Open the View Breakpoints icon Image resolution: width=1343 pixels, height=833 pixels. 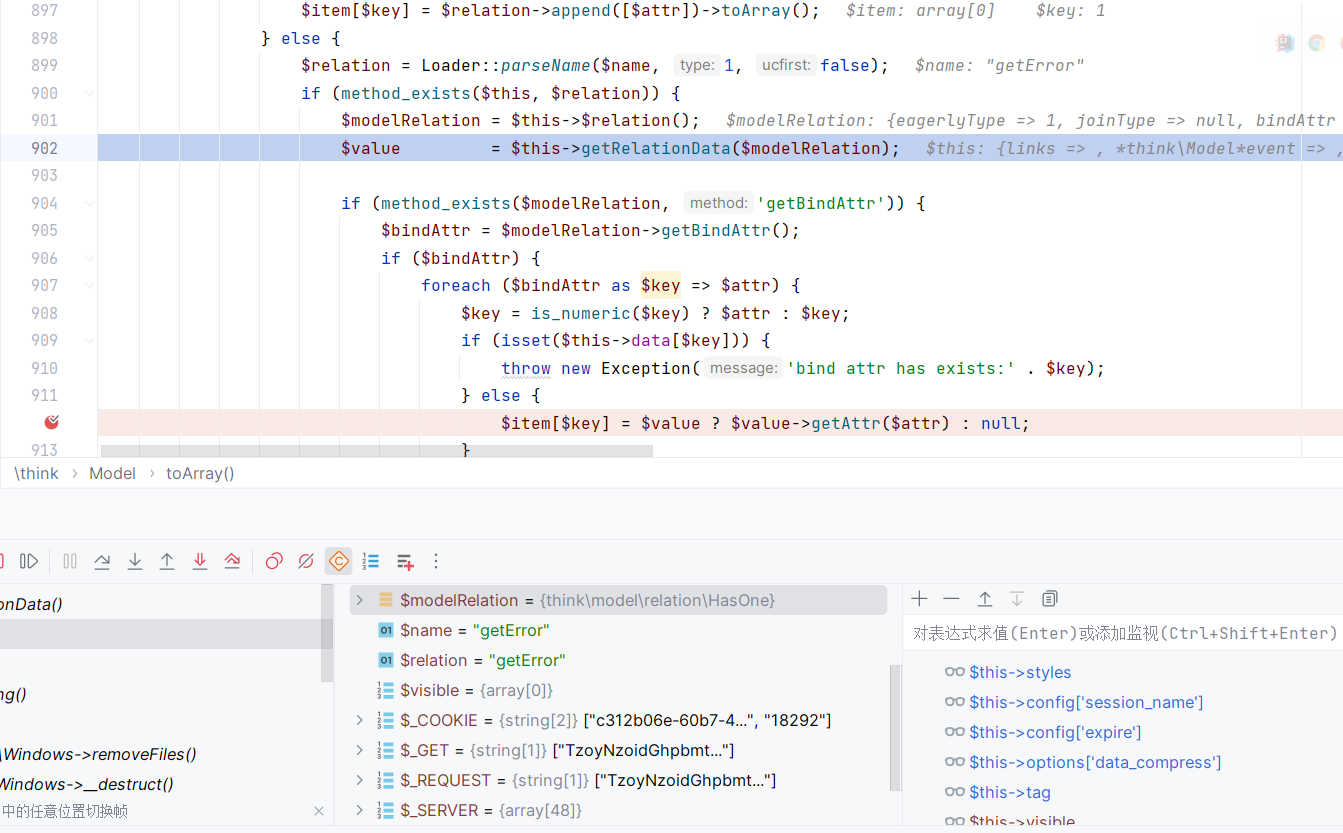coord(274,561)
